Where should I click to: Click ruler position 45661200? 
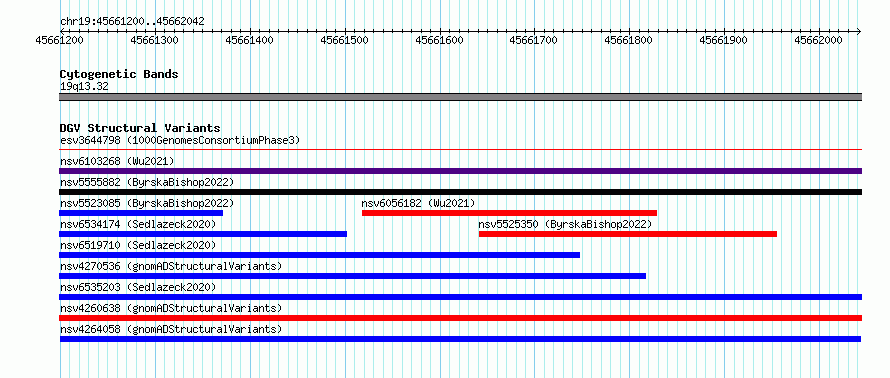coord(60,40)
